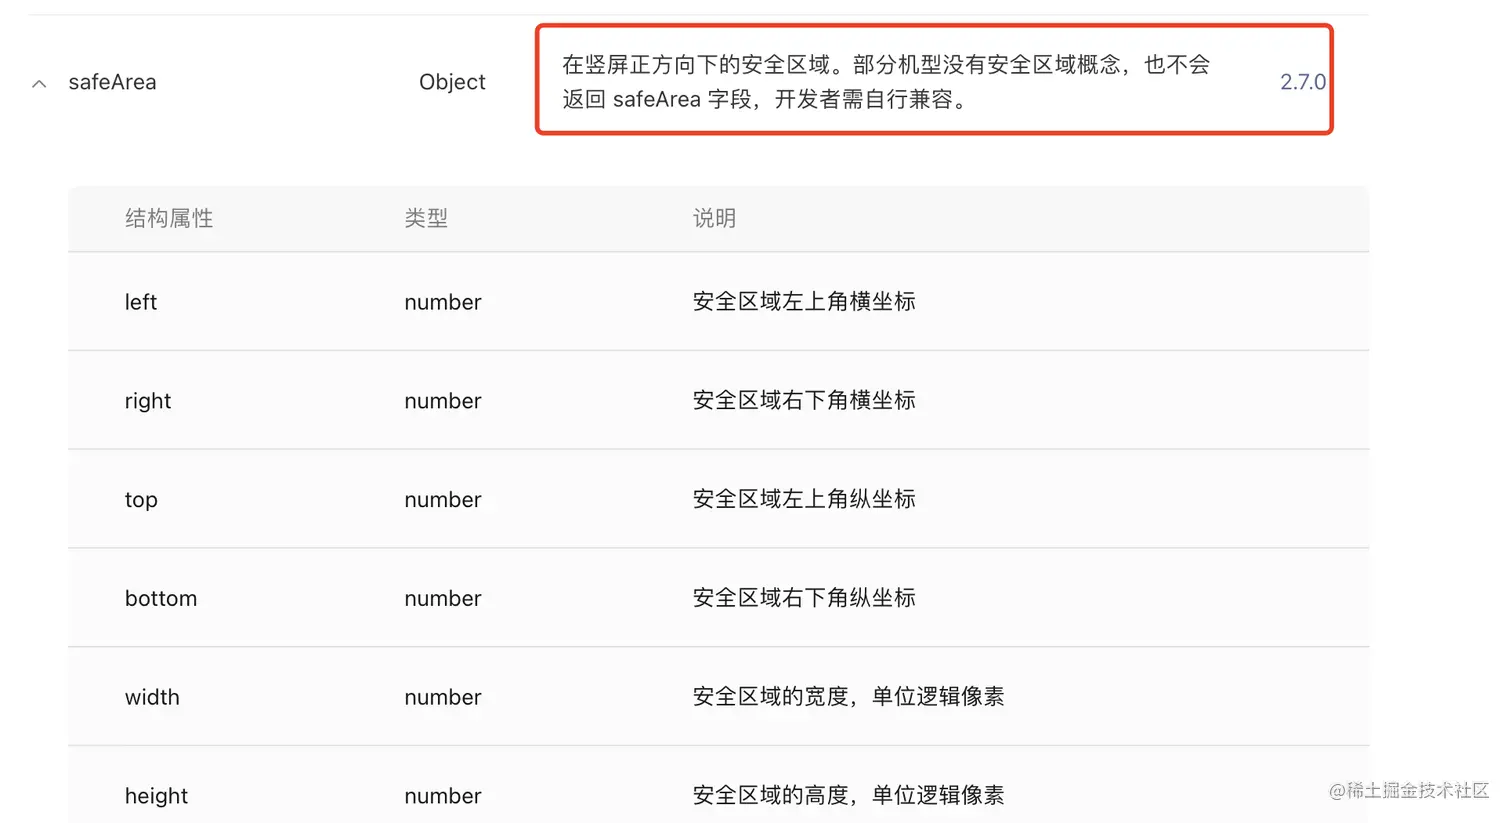Click 安全区域右下角纵坐标 description
Viewport: 1512px width, 823px height.
point(804,597)
